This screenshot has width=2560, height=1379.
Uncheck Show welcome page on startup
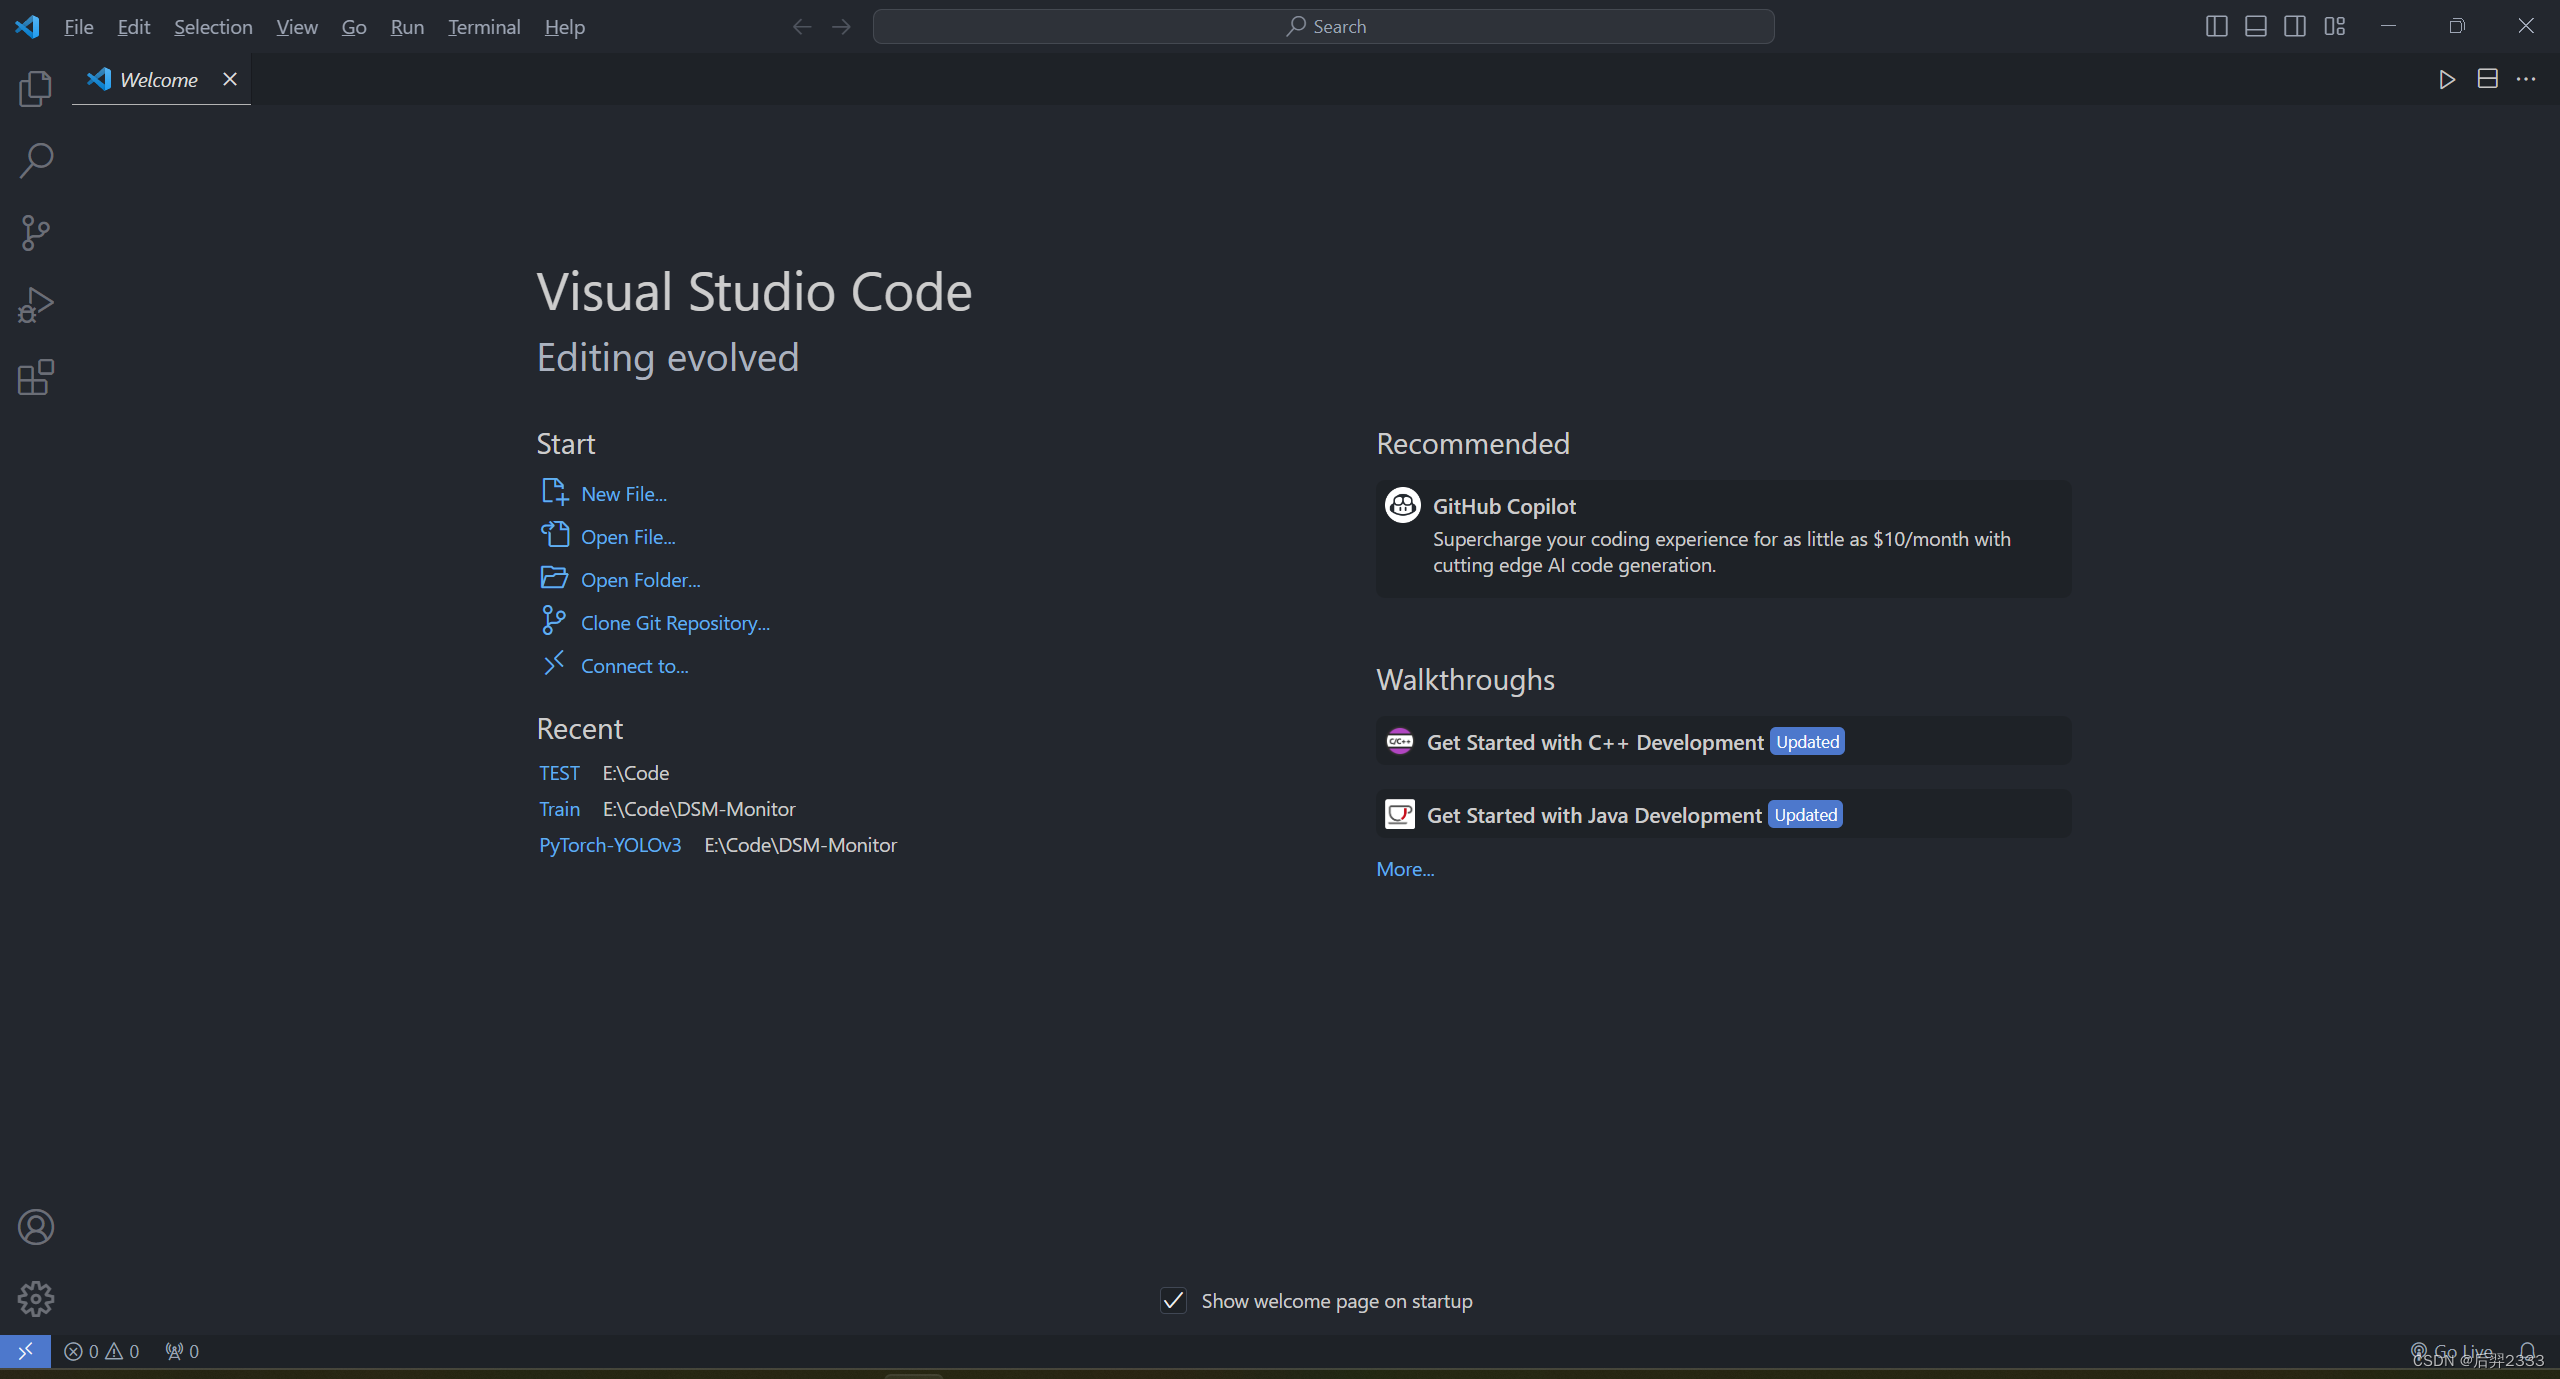[x=1173, y=1300]
